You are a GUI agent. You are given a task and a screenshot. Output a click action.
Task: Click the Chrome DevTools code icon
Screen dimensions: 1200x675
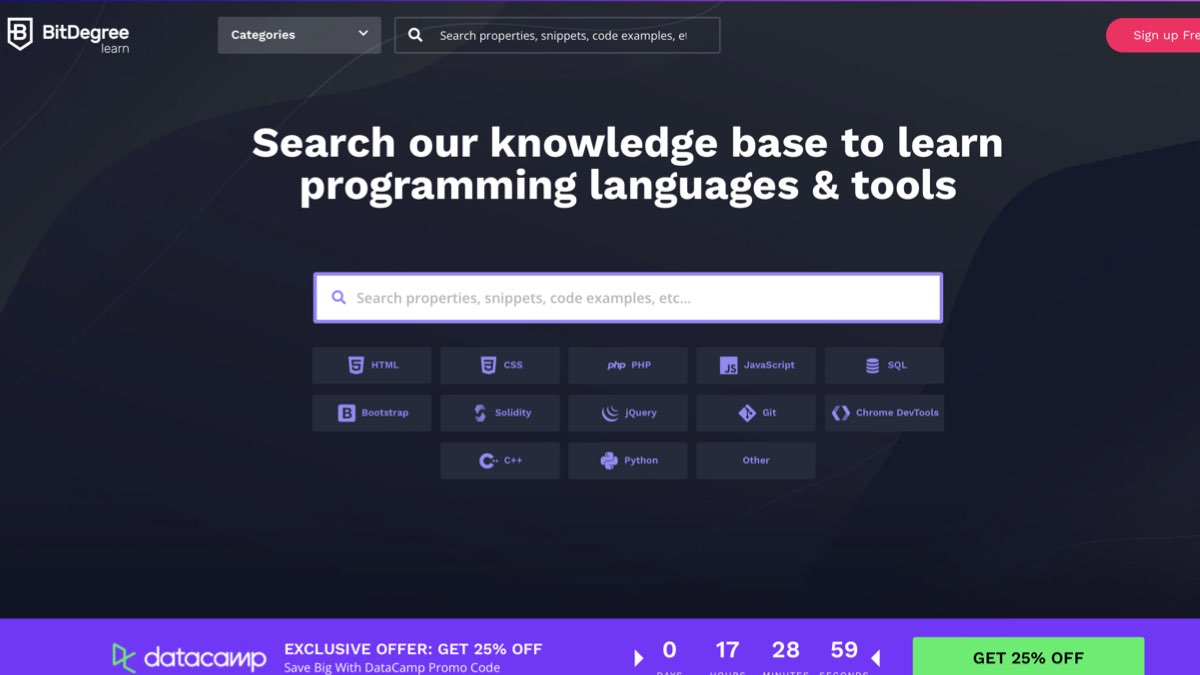coord(841,413)
